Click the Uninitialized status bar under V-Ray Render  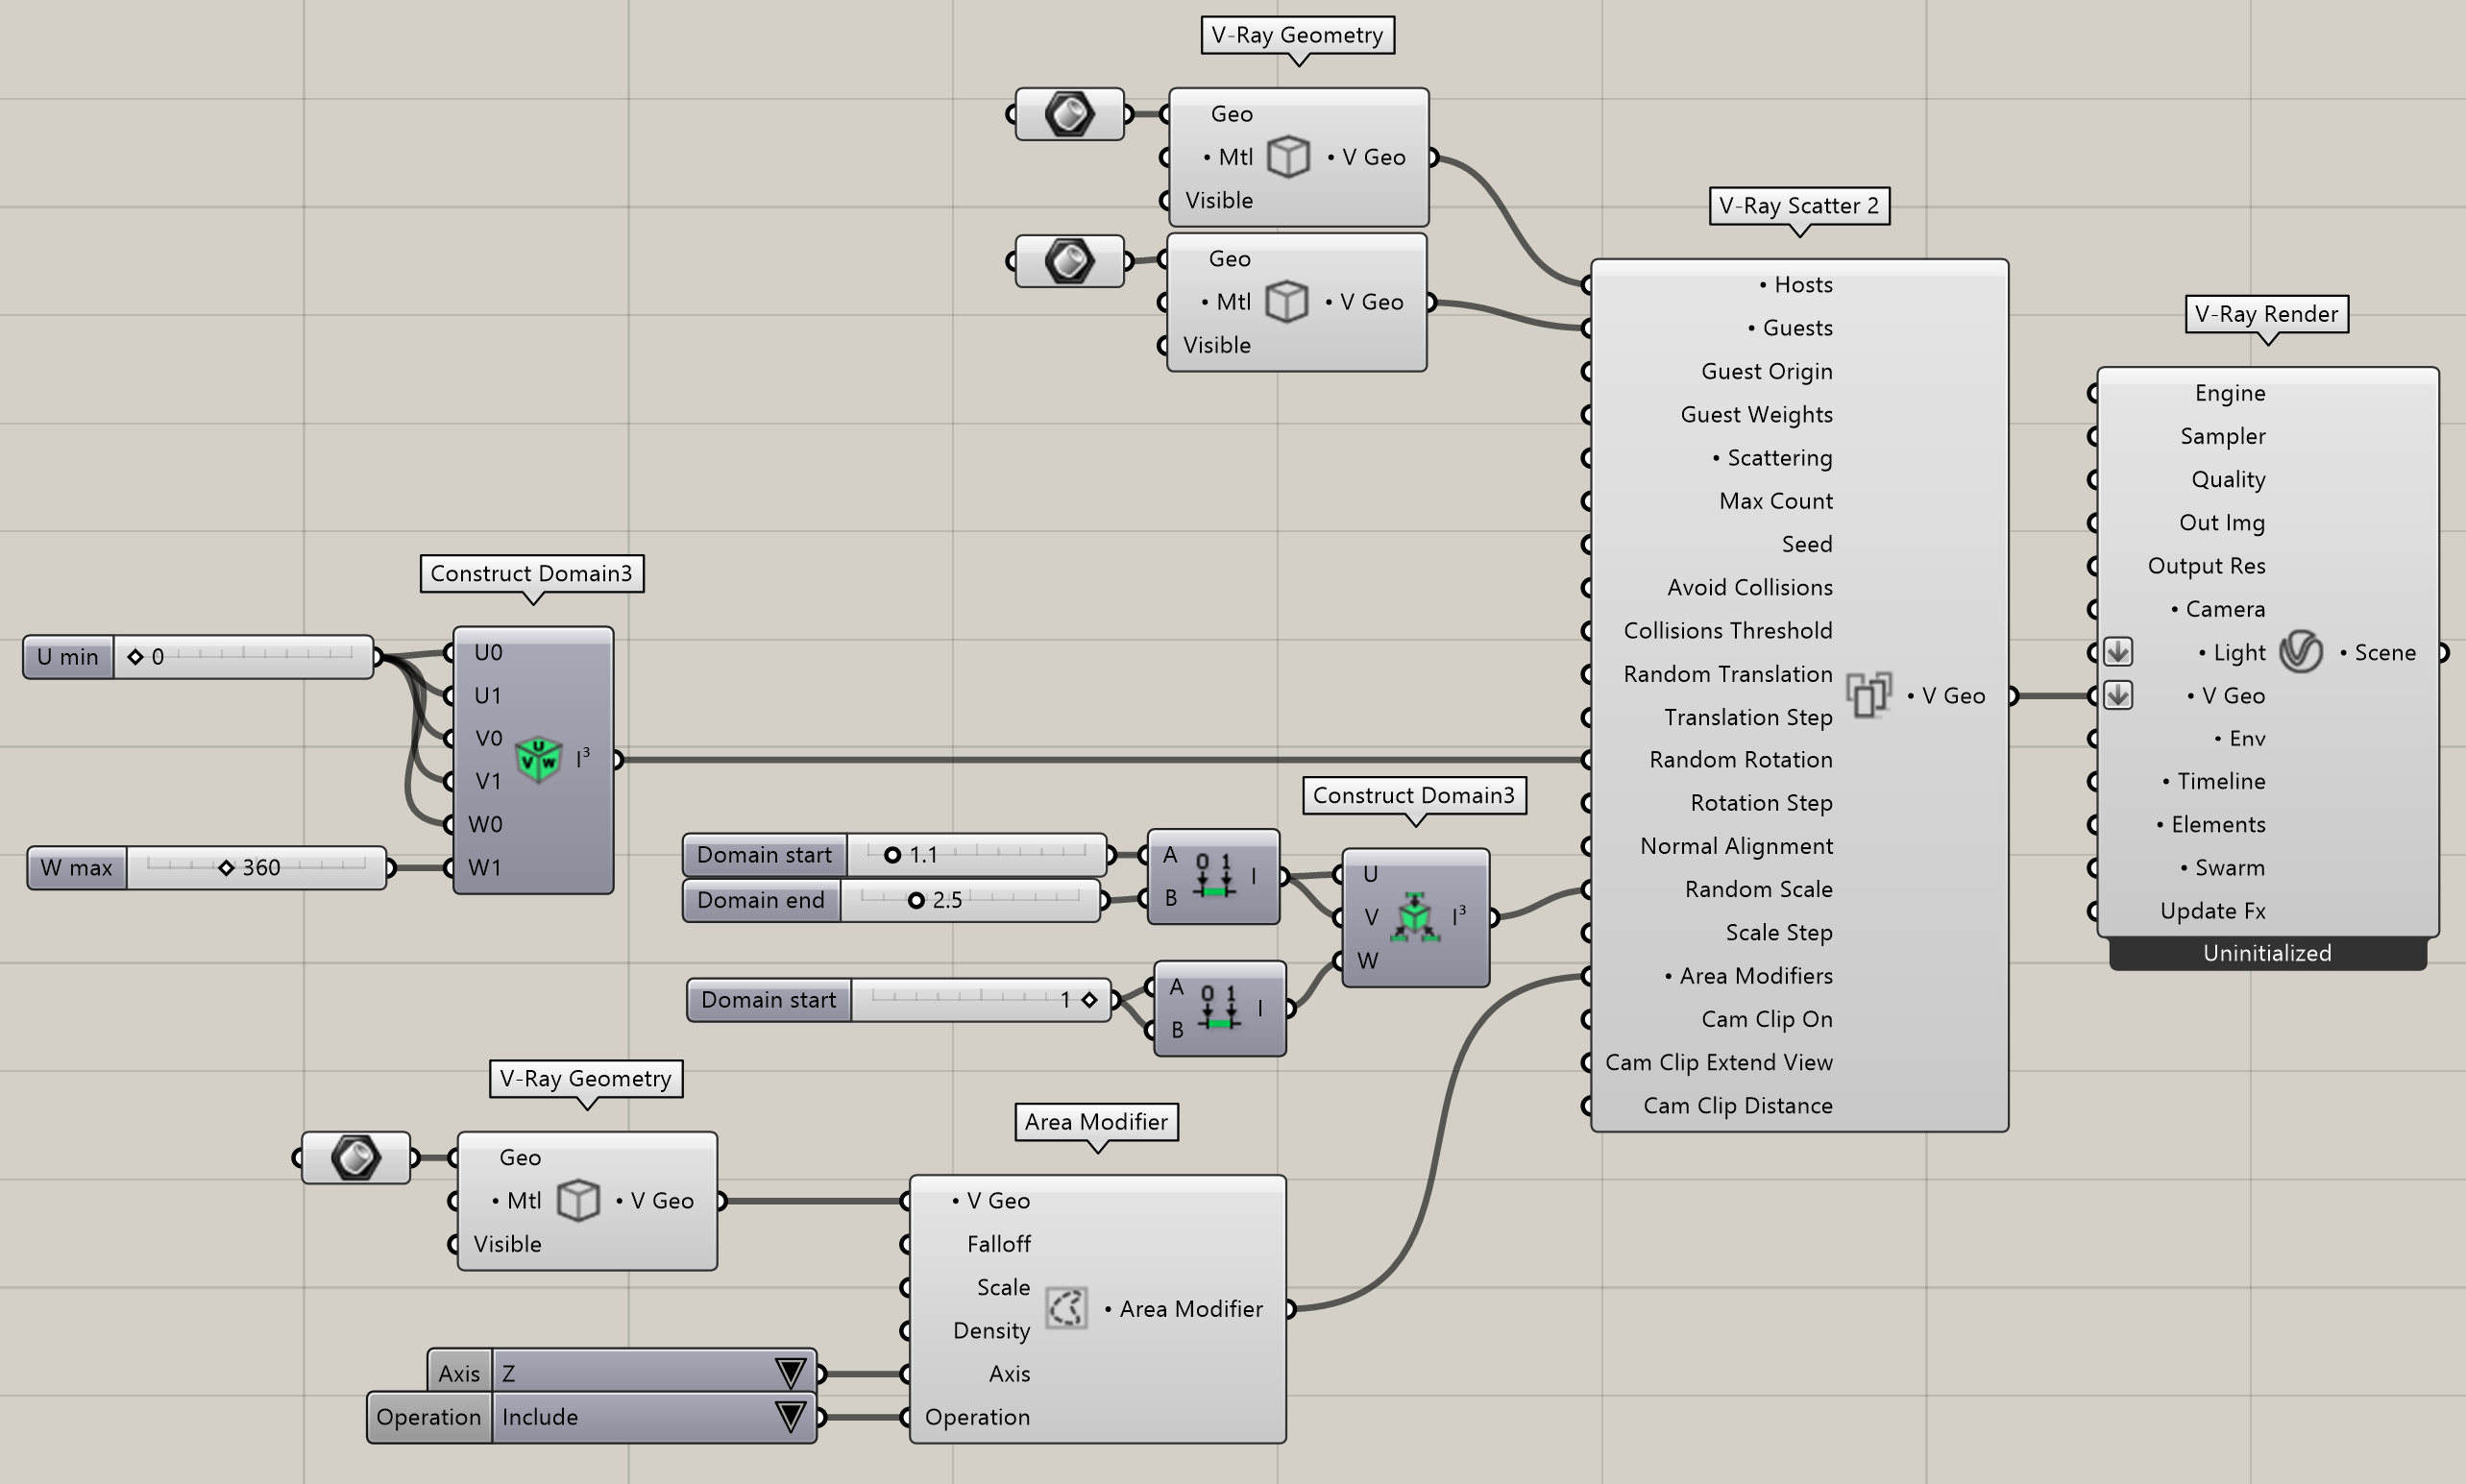tap(2267, 954)
